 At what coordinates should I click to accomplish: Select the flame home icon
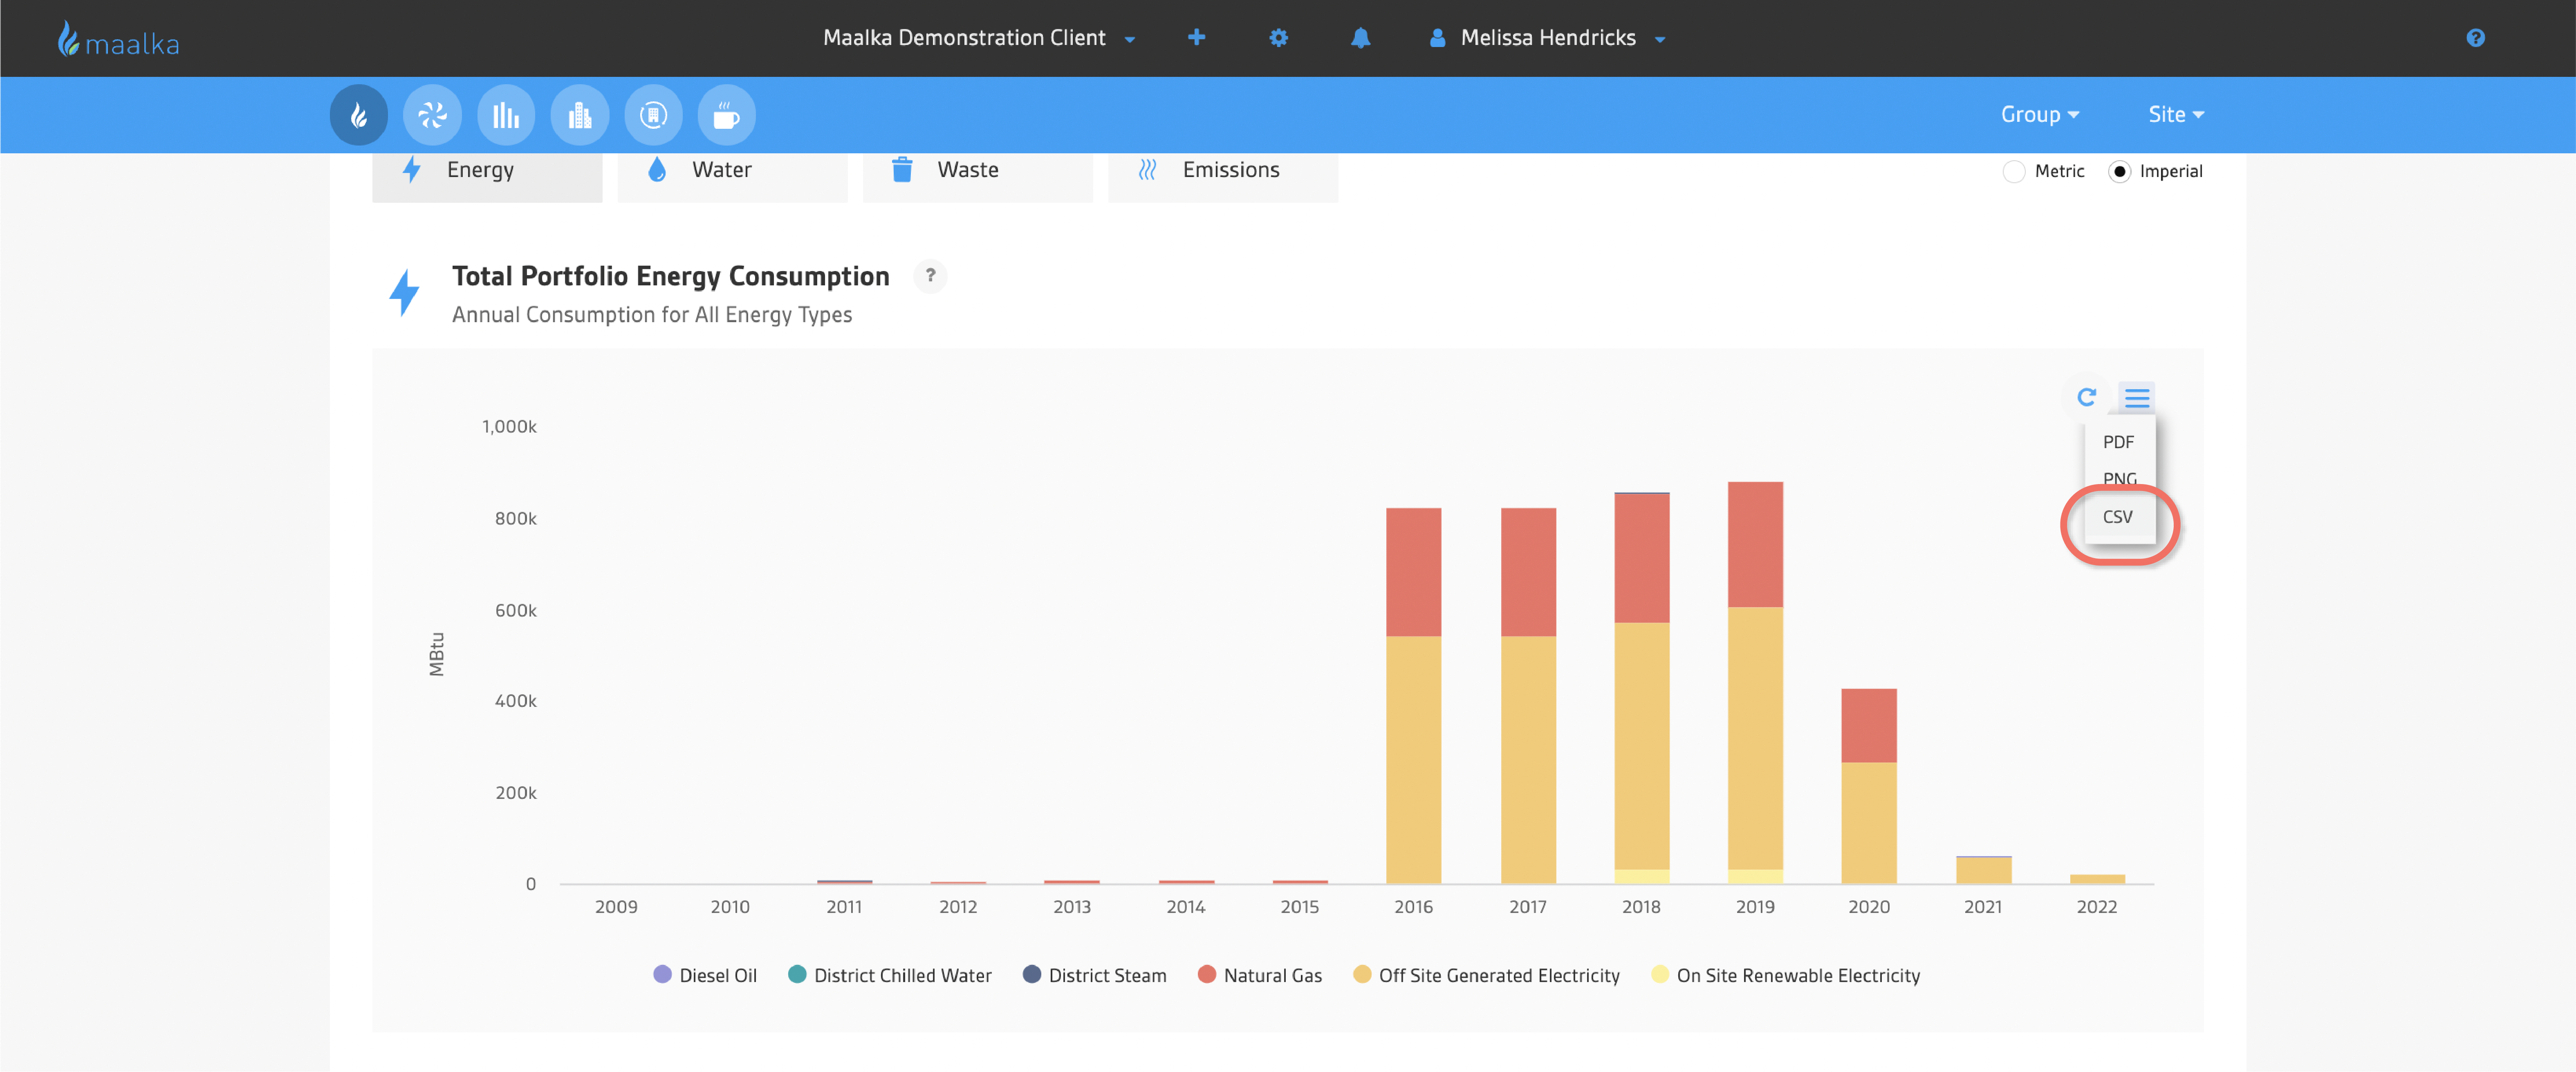[x=359, y=115]
